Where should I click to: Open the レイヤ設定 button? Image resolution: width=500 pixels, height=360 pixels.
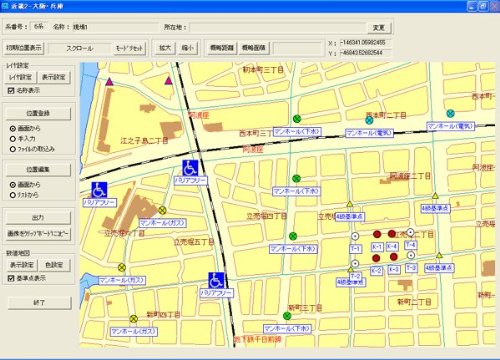click(20, 77)
